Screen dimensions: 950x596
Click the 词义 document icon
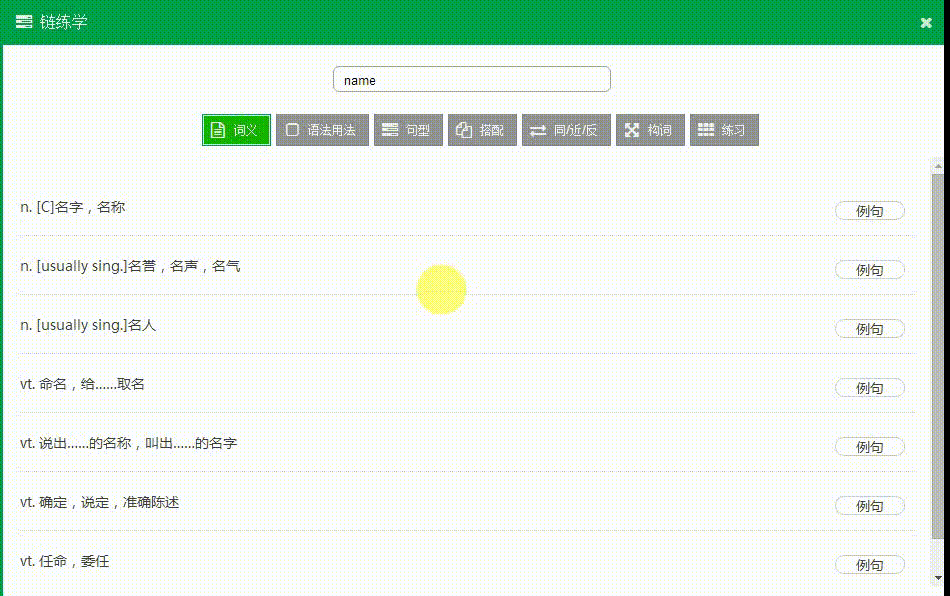(x=217, y=130)
